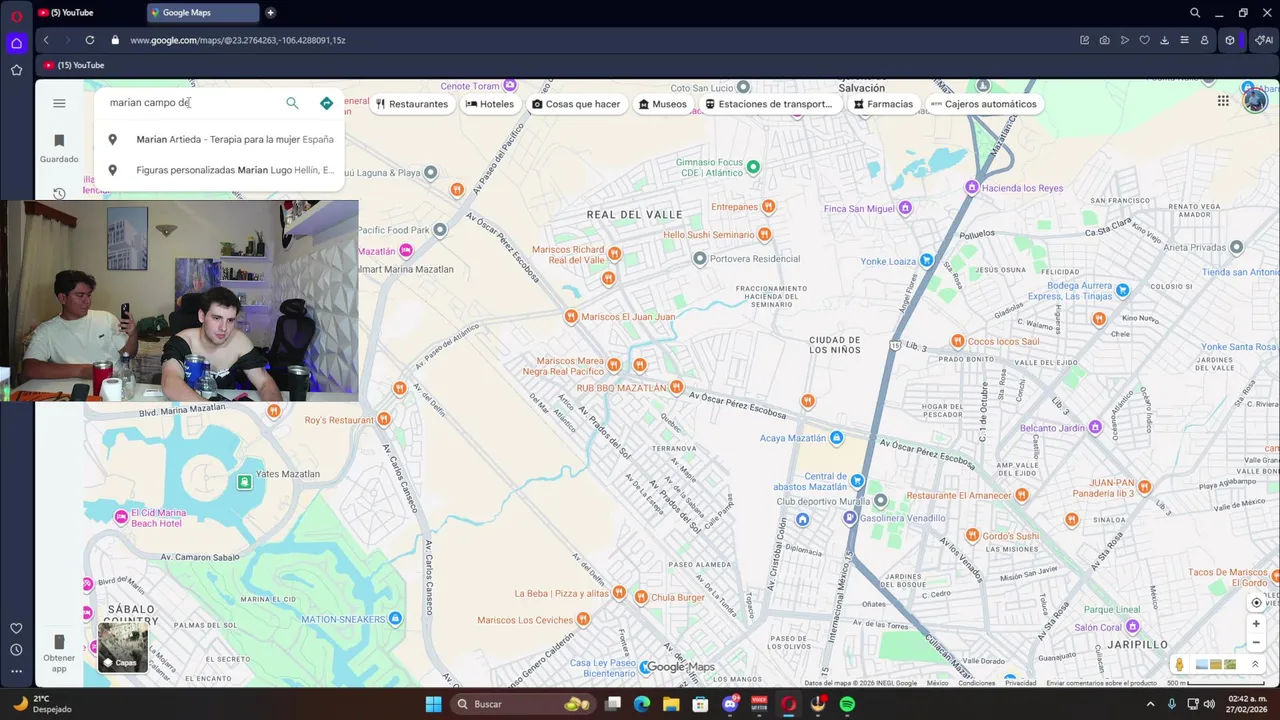
Task: Open the YouTube bookmark in bookmarks bar
Action: (74, 65)
